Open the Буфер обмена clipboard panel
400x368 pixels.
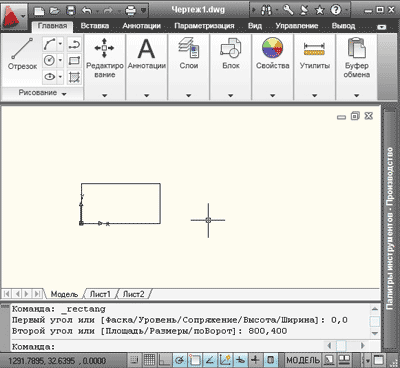(x=357, y=57)
